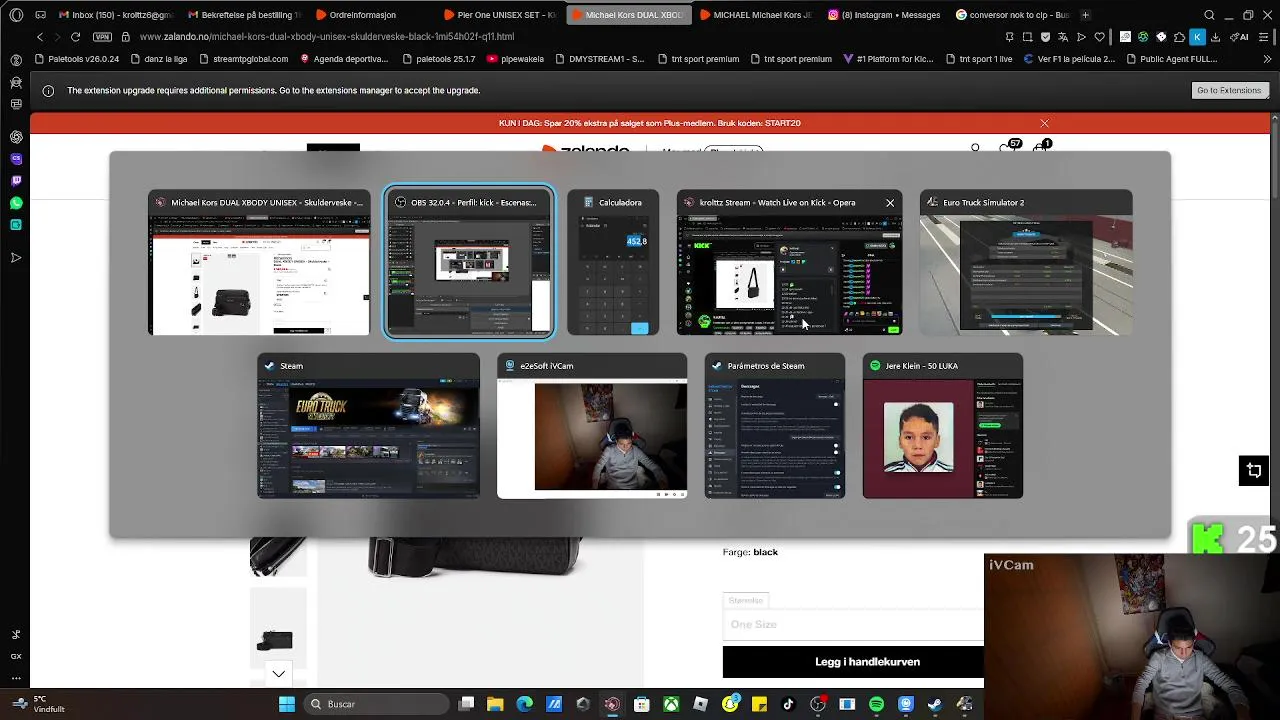This screenshot has width=1280, height=720.
Task: Select the OBS 32.0.4 window in switcher
Action: point(468,262)
